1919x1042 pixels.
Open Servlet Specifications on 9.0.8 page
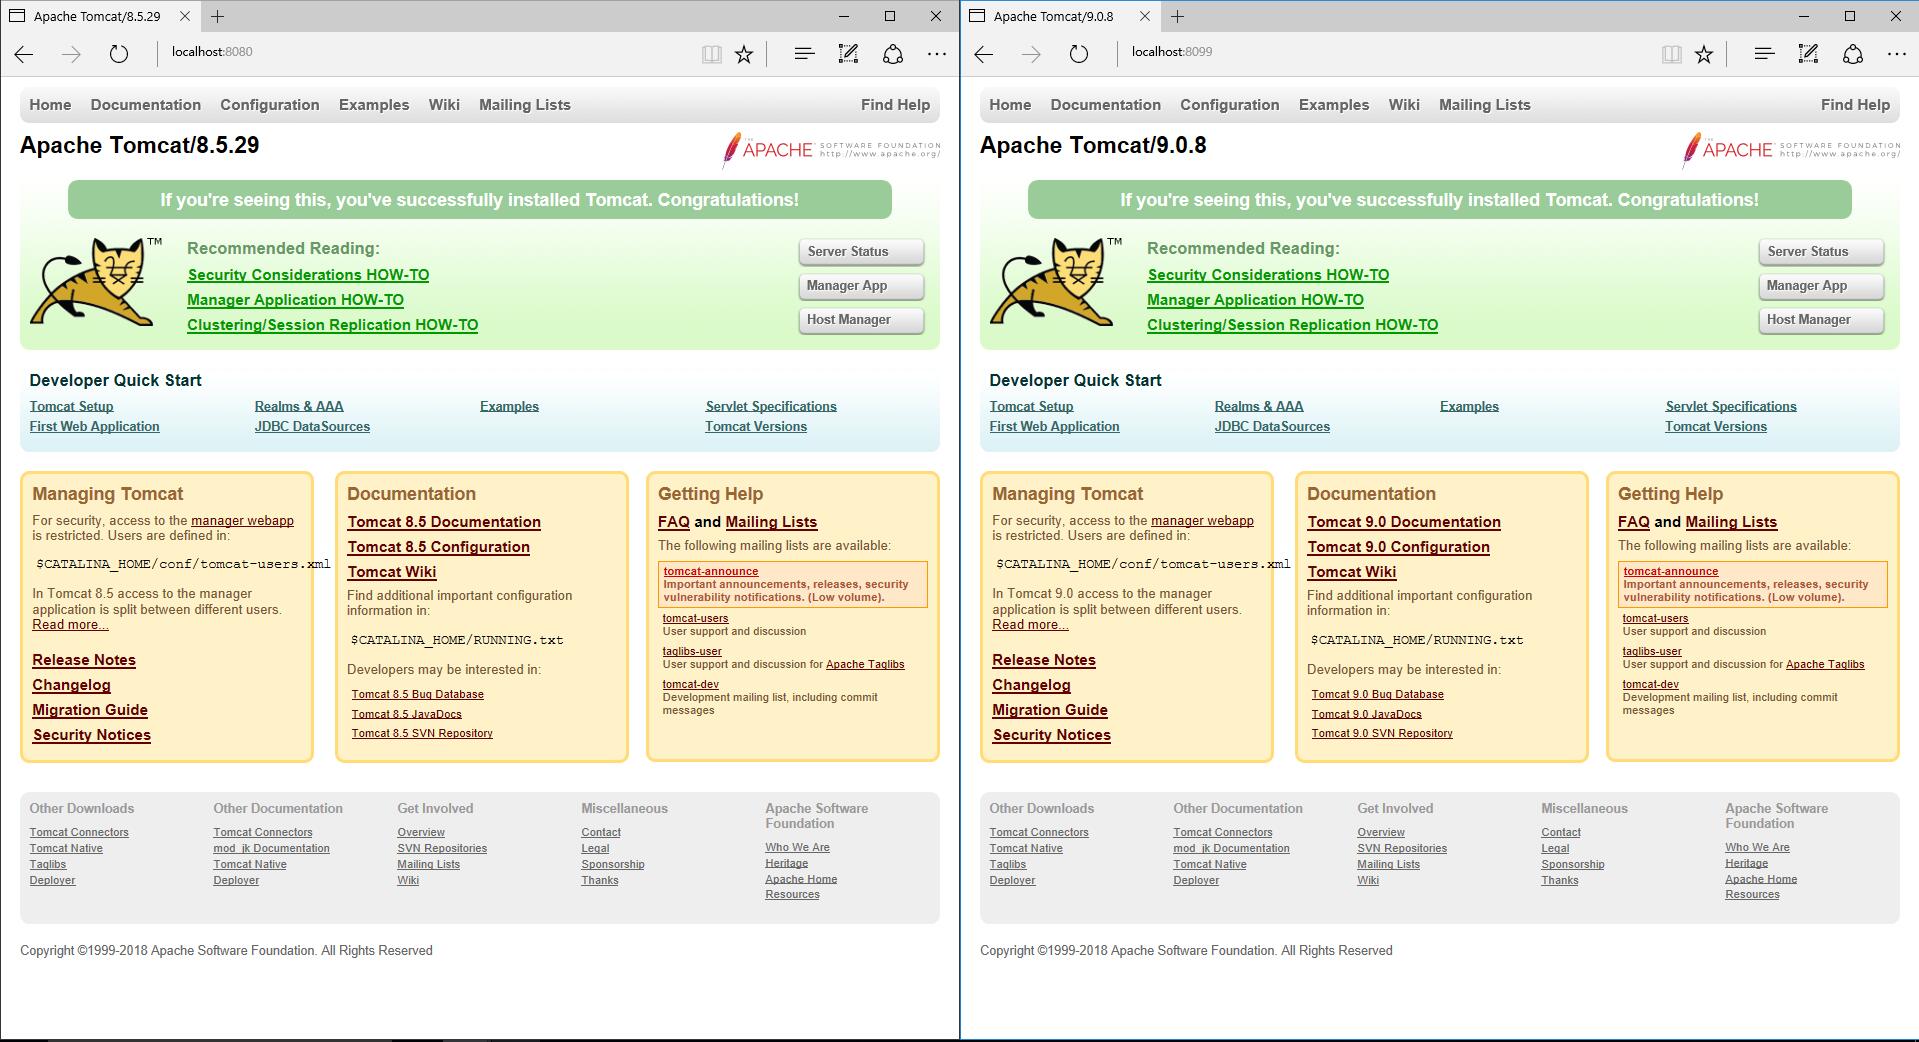click(1731, 406)
